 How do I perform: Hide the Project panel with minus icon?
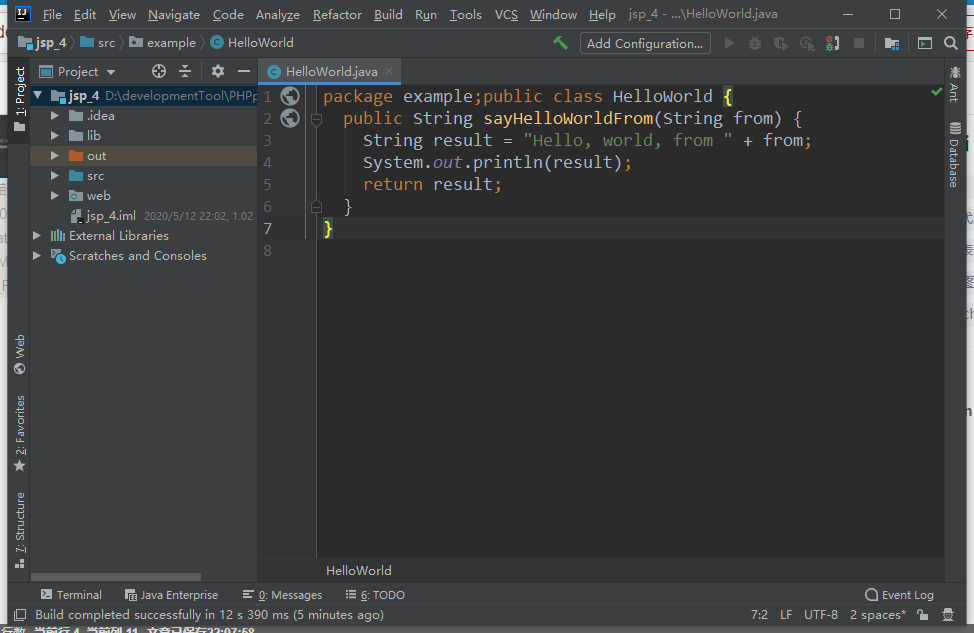tap(244, 71)
